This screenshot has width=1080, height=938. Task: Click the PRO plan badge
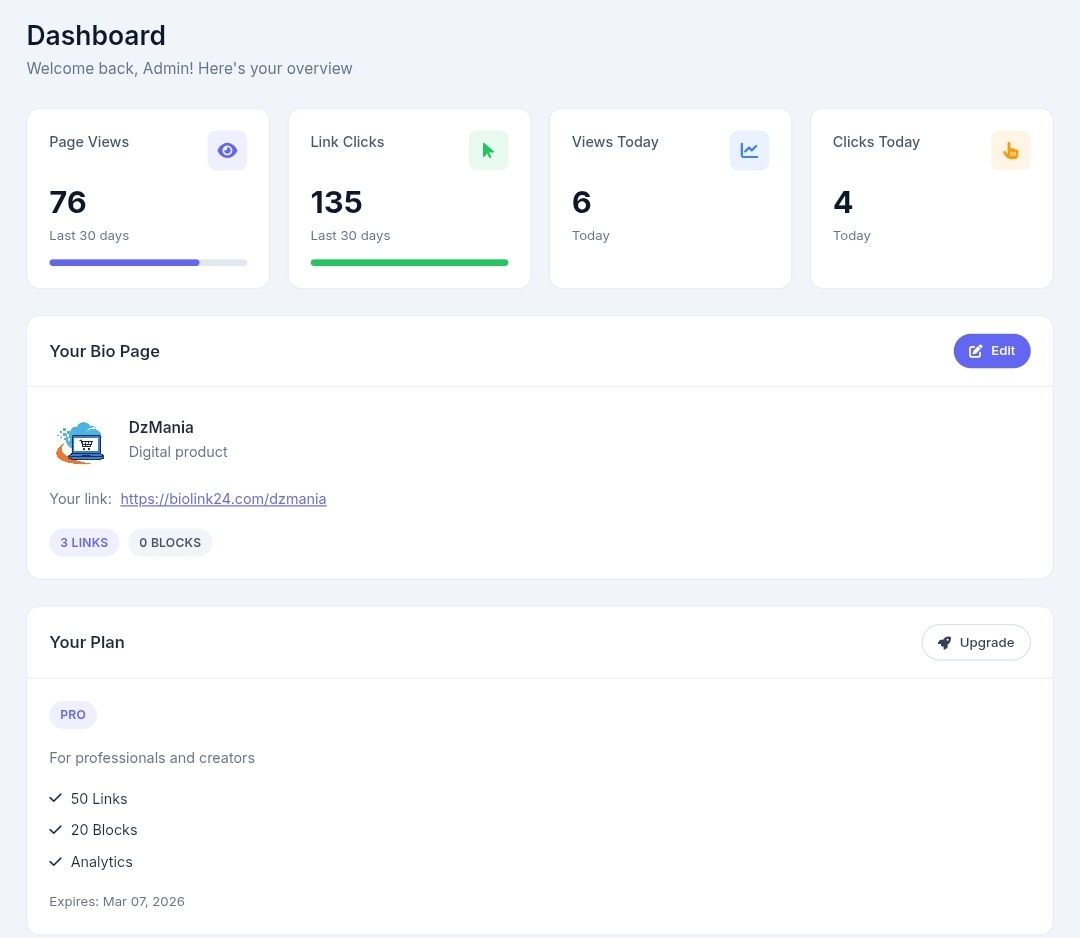coord(72,714)
